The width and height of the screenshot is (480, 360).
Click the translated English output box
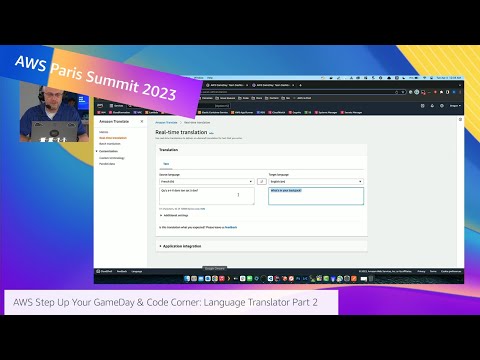point(316,196)
